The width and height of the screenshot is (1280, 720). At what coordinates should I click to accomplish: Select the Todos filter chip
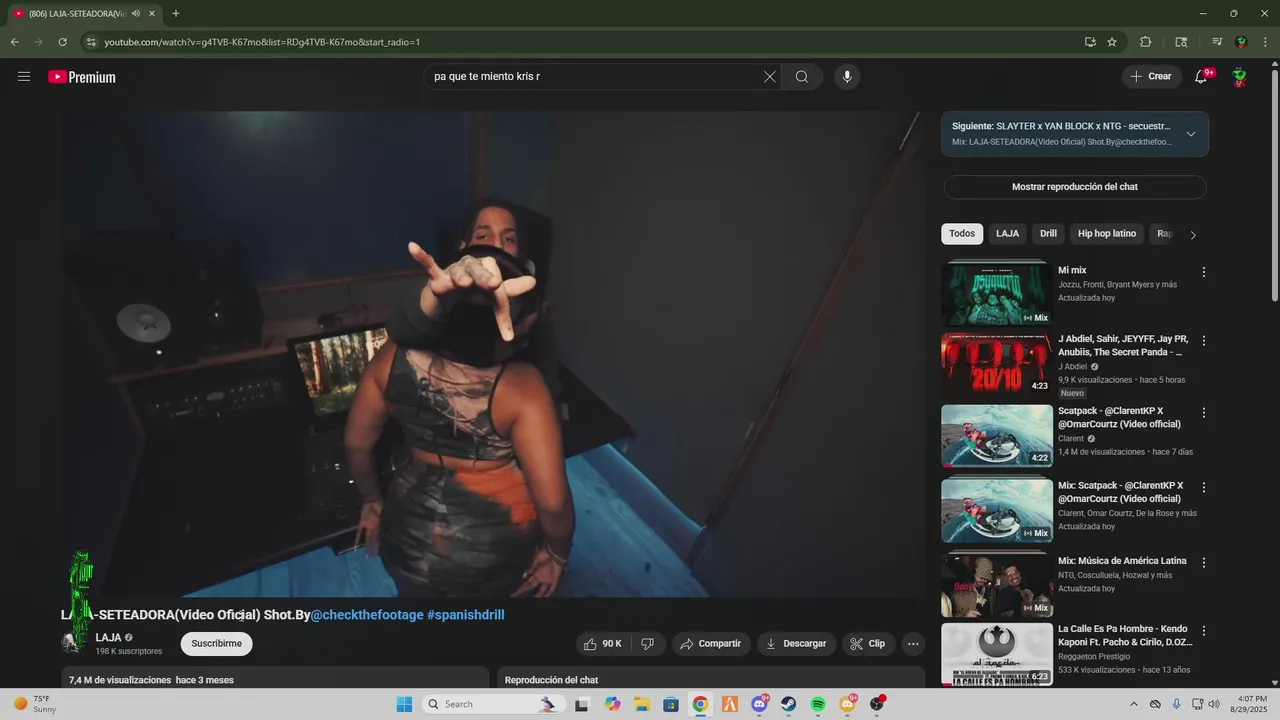(962, 234)
